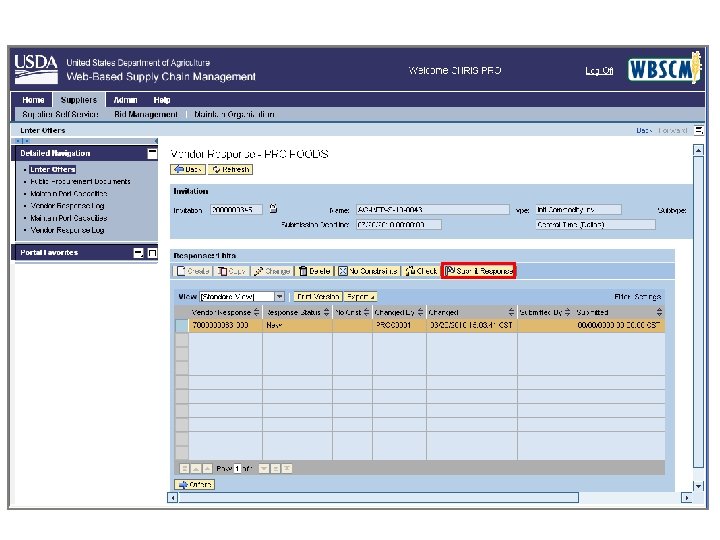Image resolution: width=720 pixels, height=540 pixels.
Task: Sort by Changed By column arrows
Action: click(420, 312)
